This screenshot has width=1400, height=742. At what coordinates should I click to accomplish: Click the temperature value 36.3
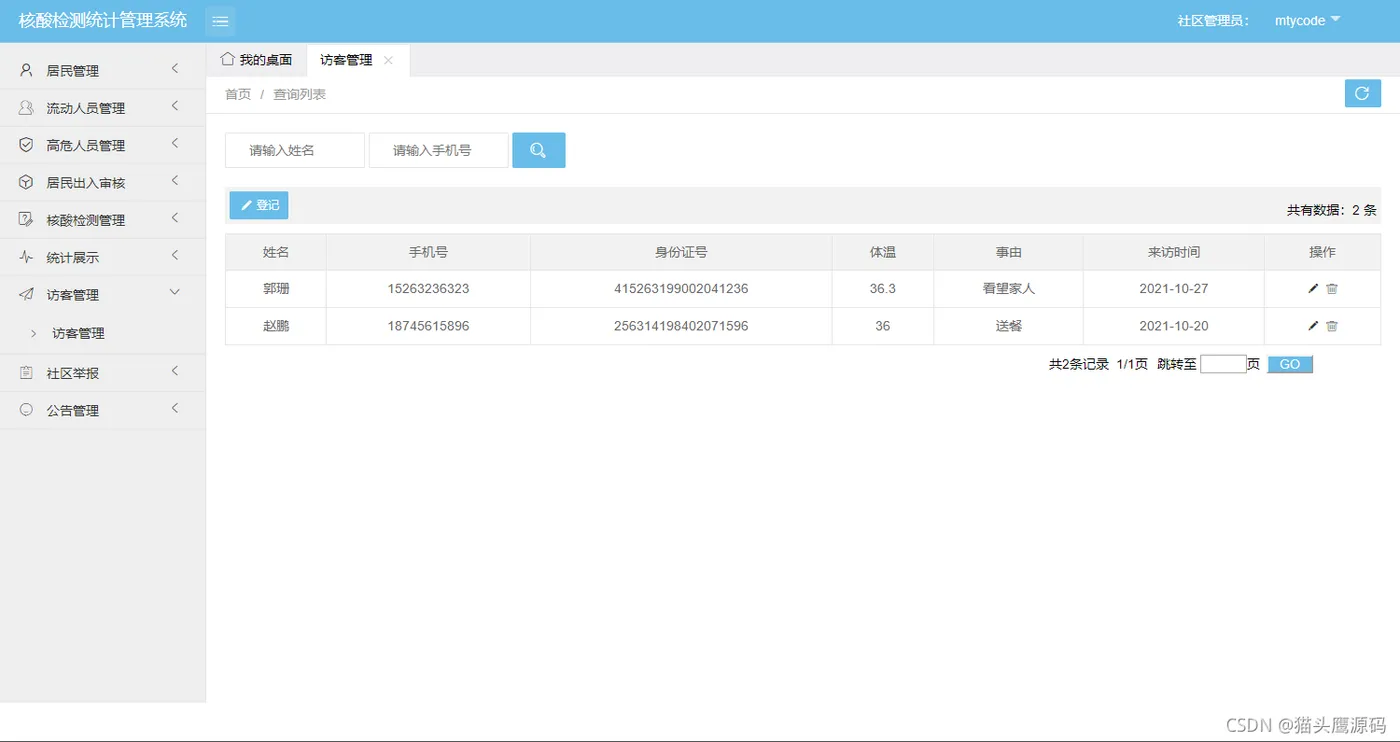pos(883,289)
